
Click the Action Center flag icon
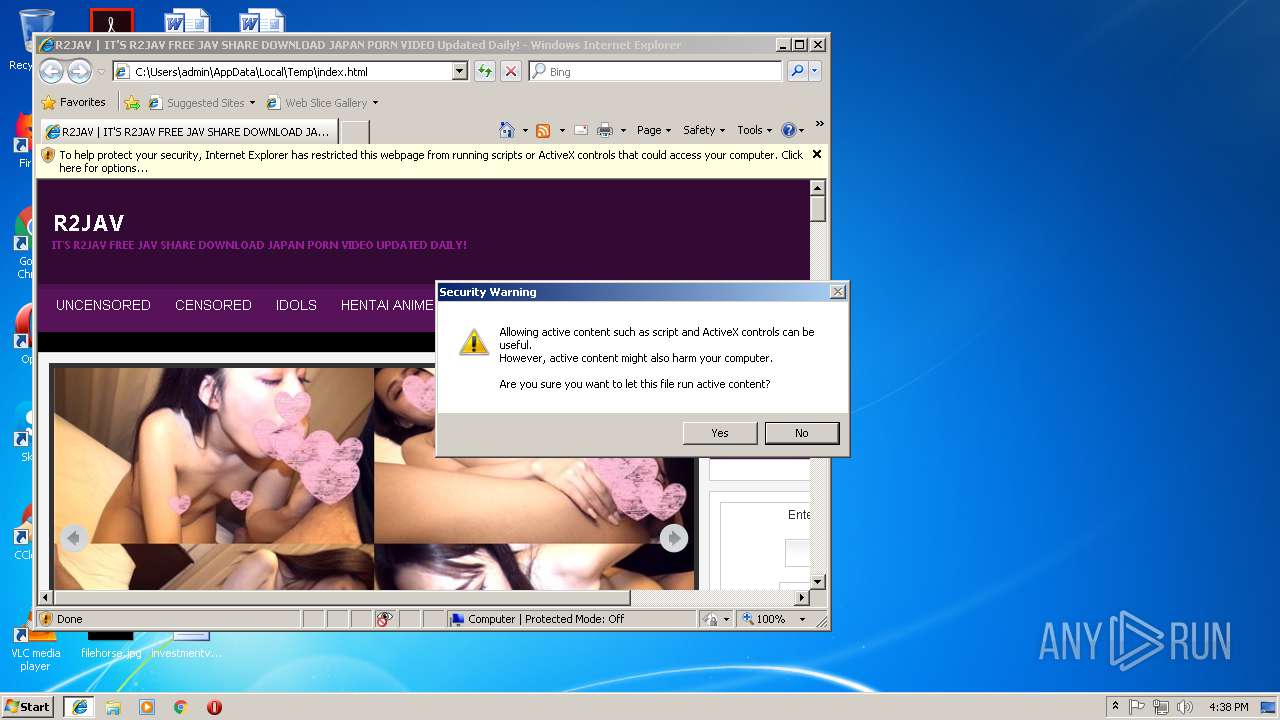tap(1137, 707)
